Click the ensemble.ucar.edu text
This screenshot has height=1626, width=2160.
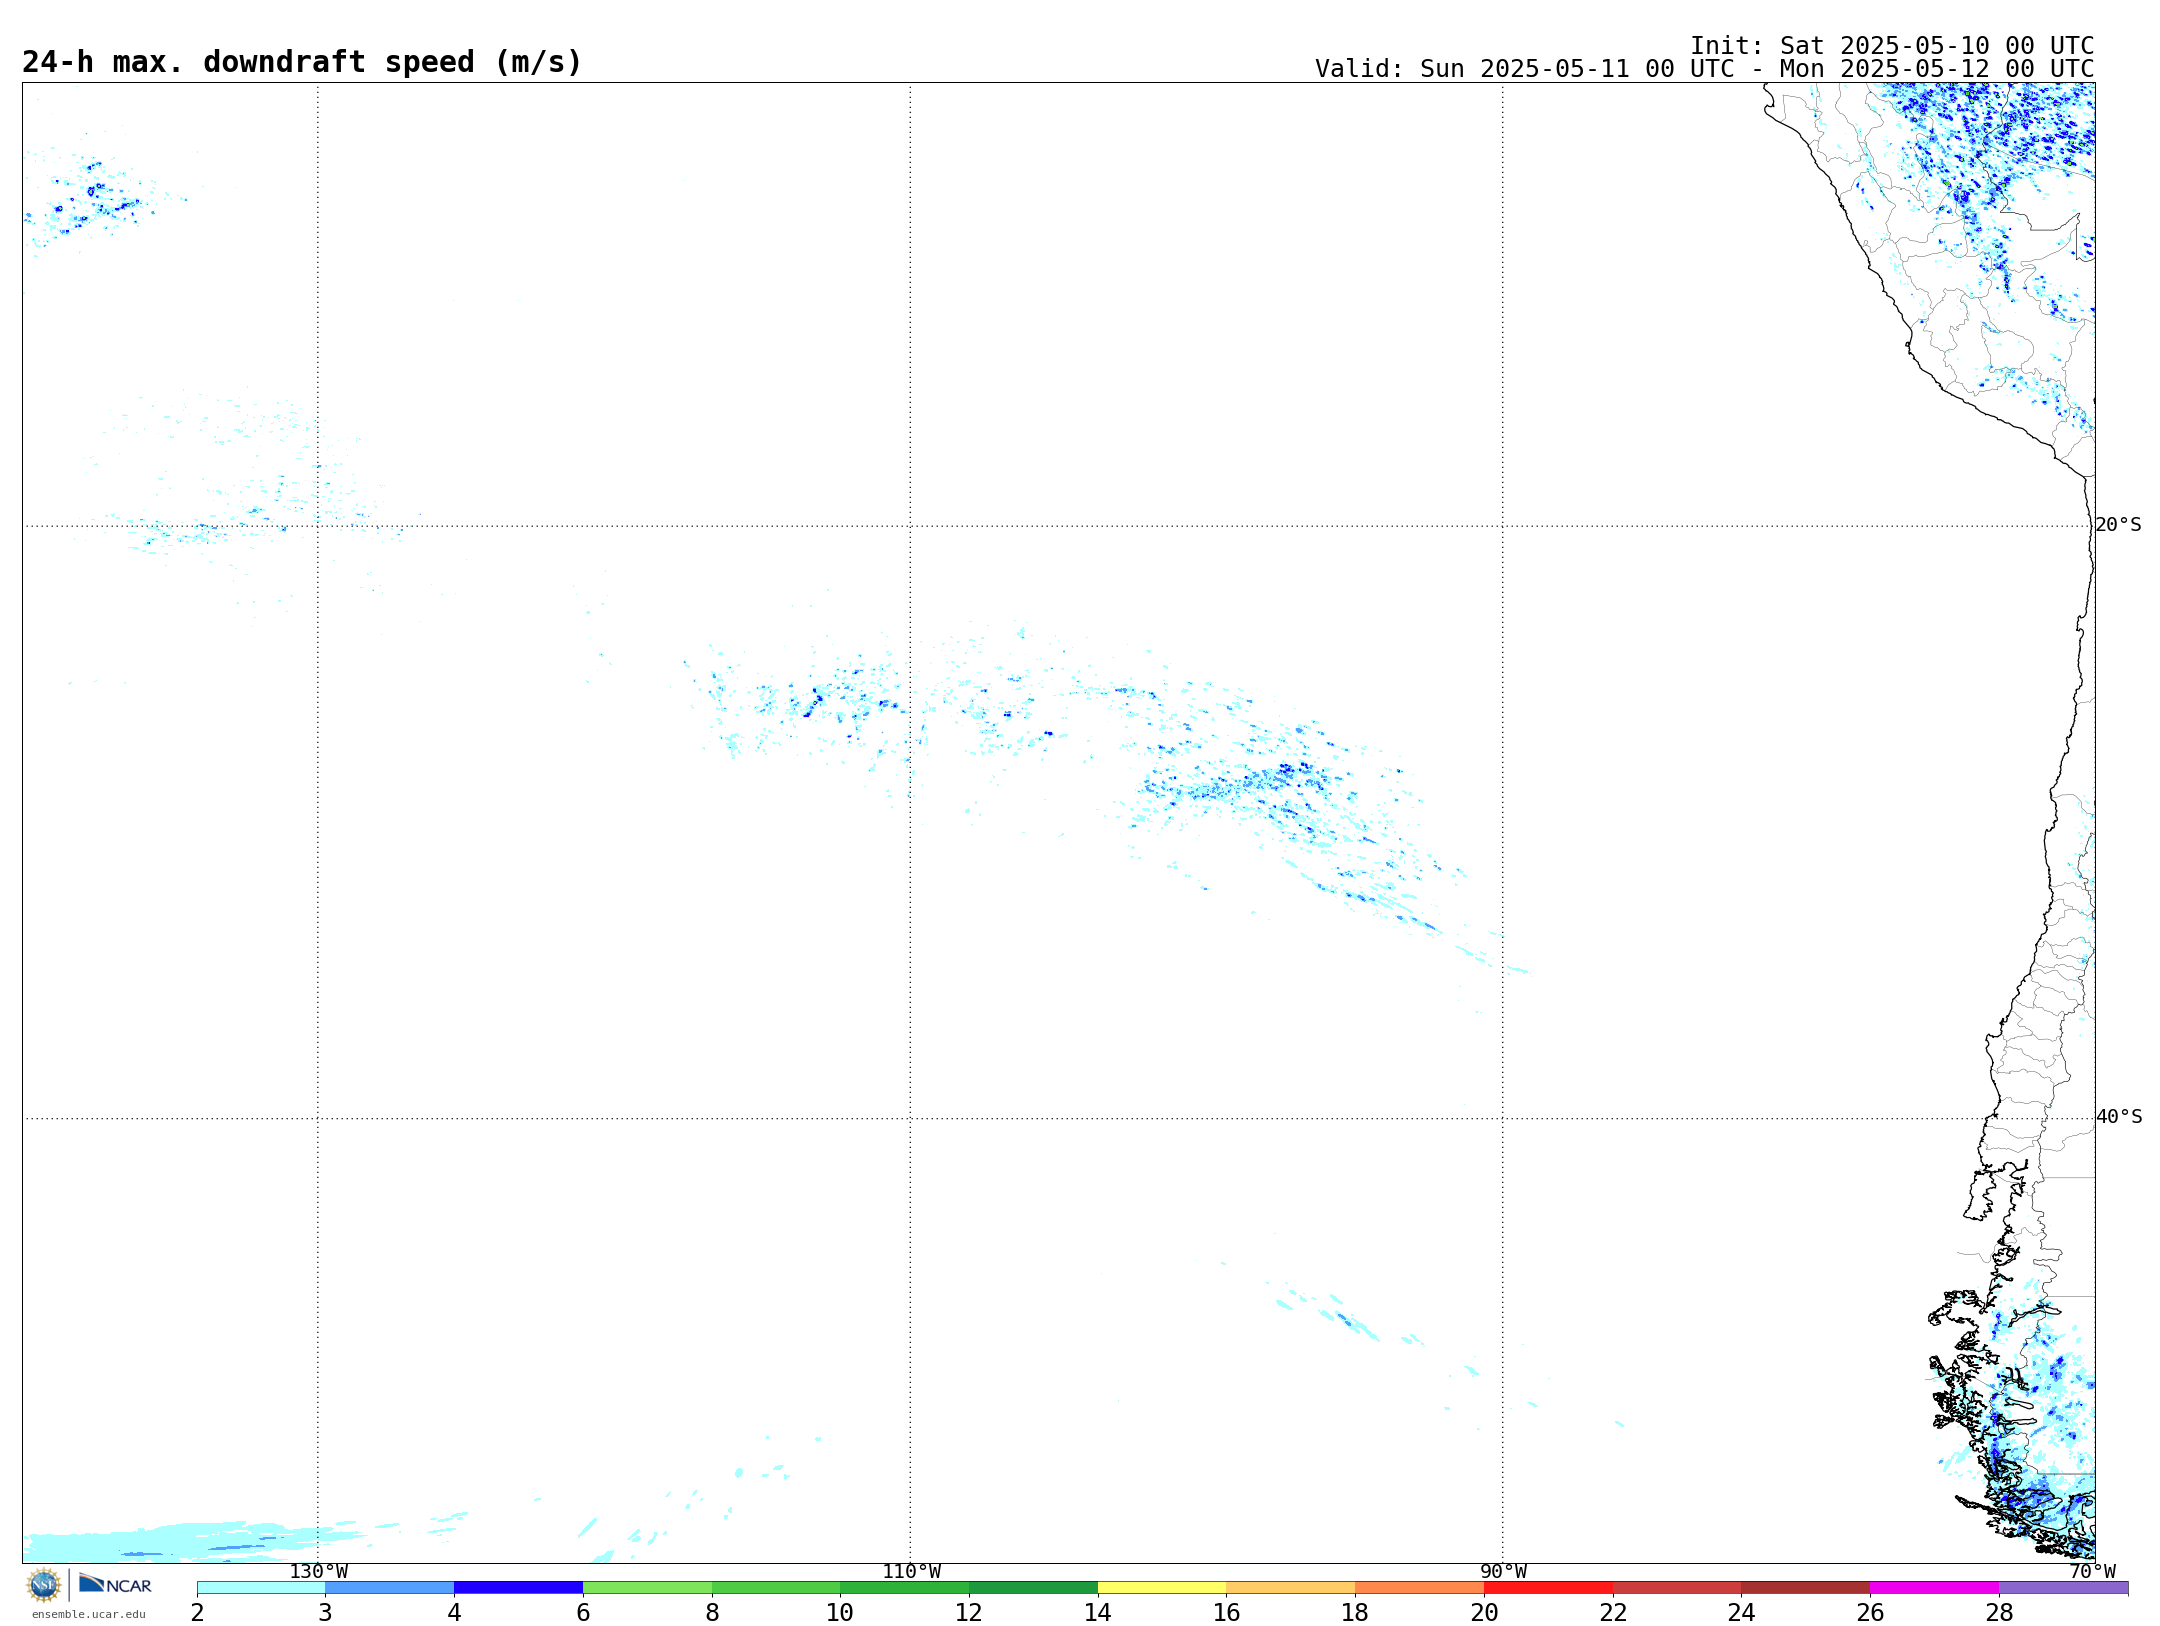click(89, 1614)
